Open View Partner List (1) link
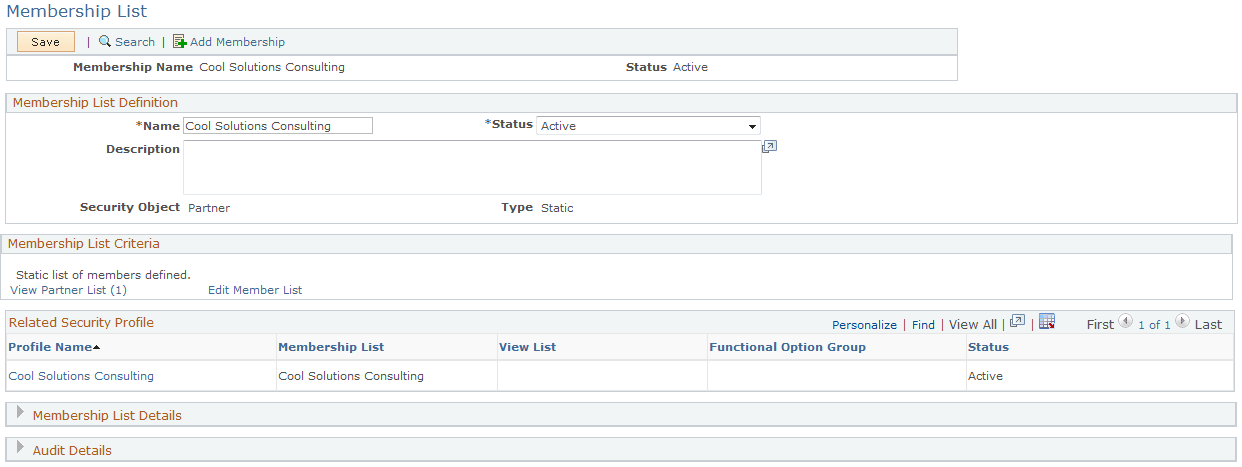1242x467 pixels. tap(68, 290)
